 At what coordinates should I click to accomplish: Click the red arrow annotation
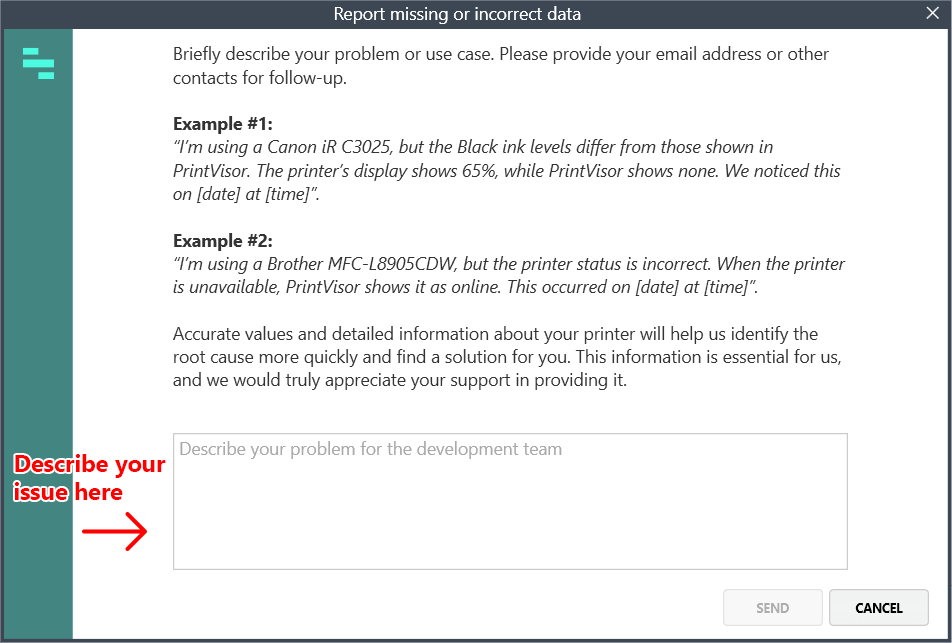point(113,532)
